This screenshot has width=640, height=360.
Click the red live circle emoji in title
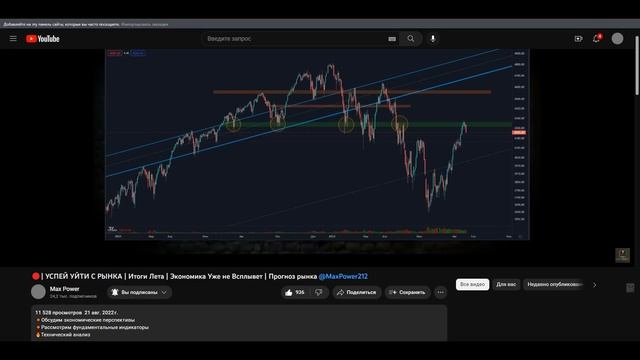coord(36,276)
